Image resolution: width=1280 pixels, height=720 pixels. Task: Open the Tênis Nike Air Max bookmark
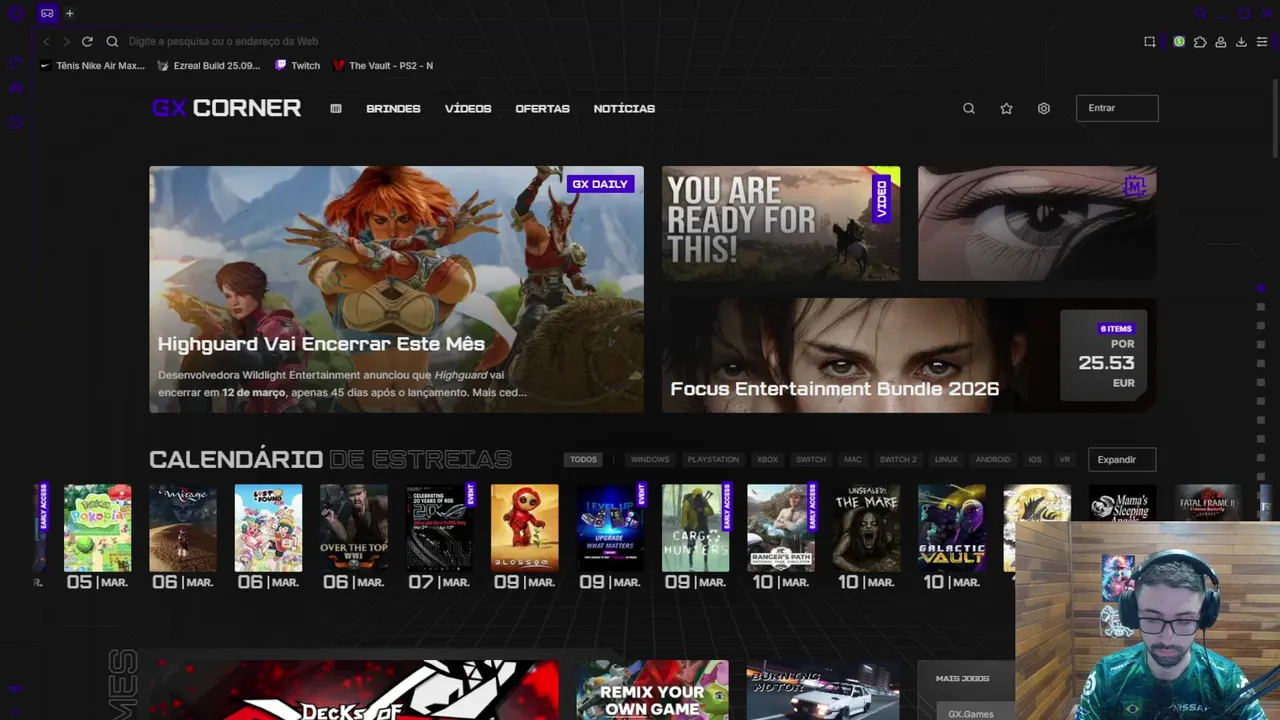[x=92, y=65]
